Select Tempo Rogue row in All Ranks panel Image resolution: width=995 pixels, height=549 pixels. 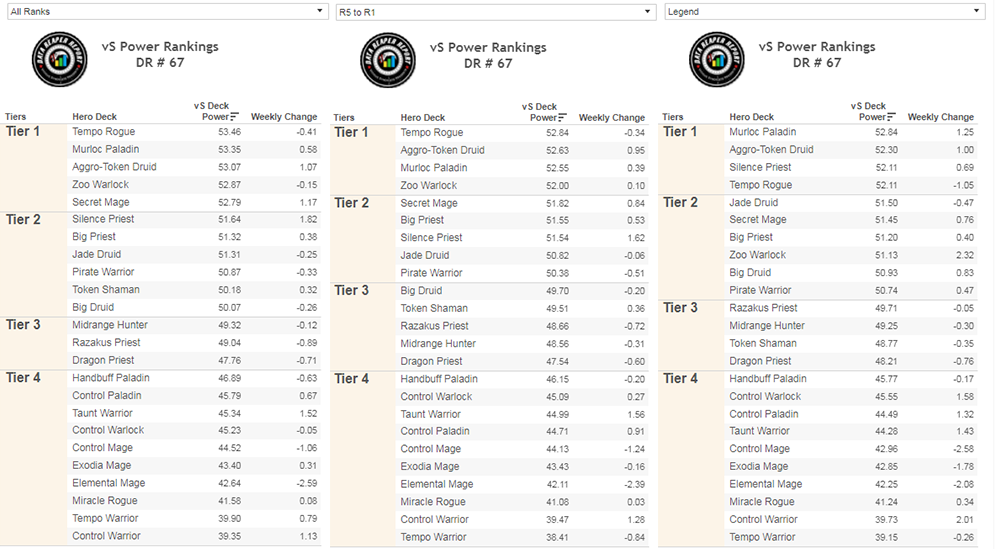pos(194,131)
